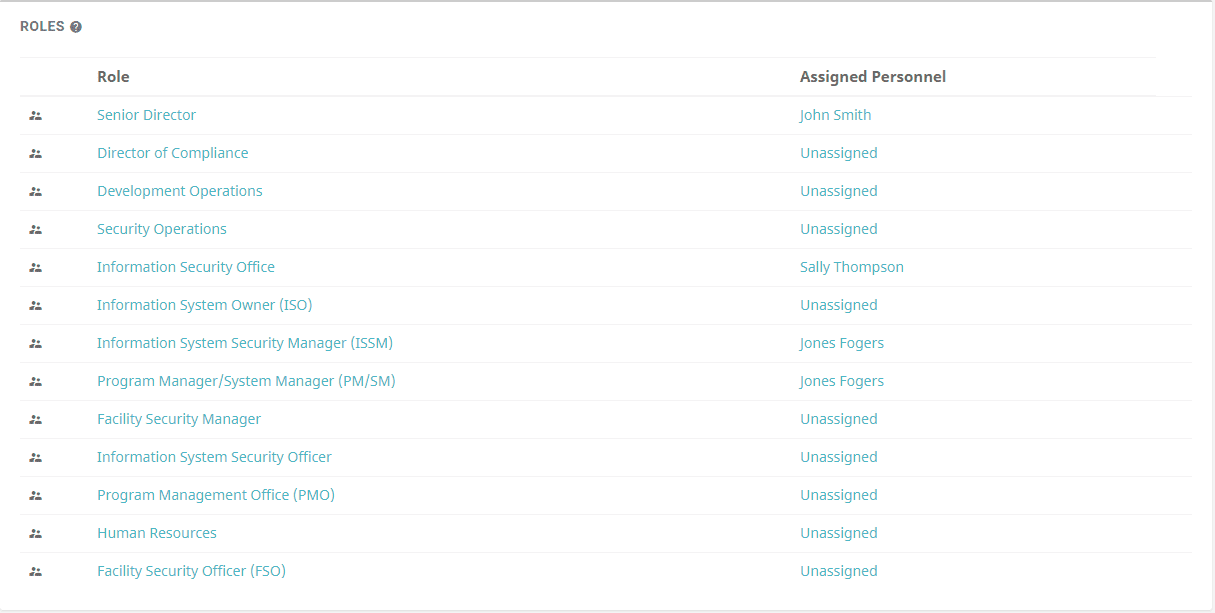Screen dimensions: 1215x613
Task: Open the Program Manager/System Manager (PM/SM) role
Action: [x=246, y=381]
